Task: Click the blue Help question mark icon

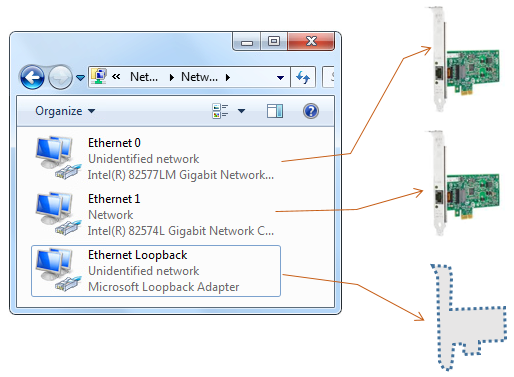Action: (x=311, y=111)
